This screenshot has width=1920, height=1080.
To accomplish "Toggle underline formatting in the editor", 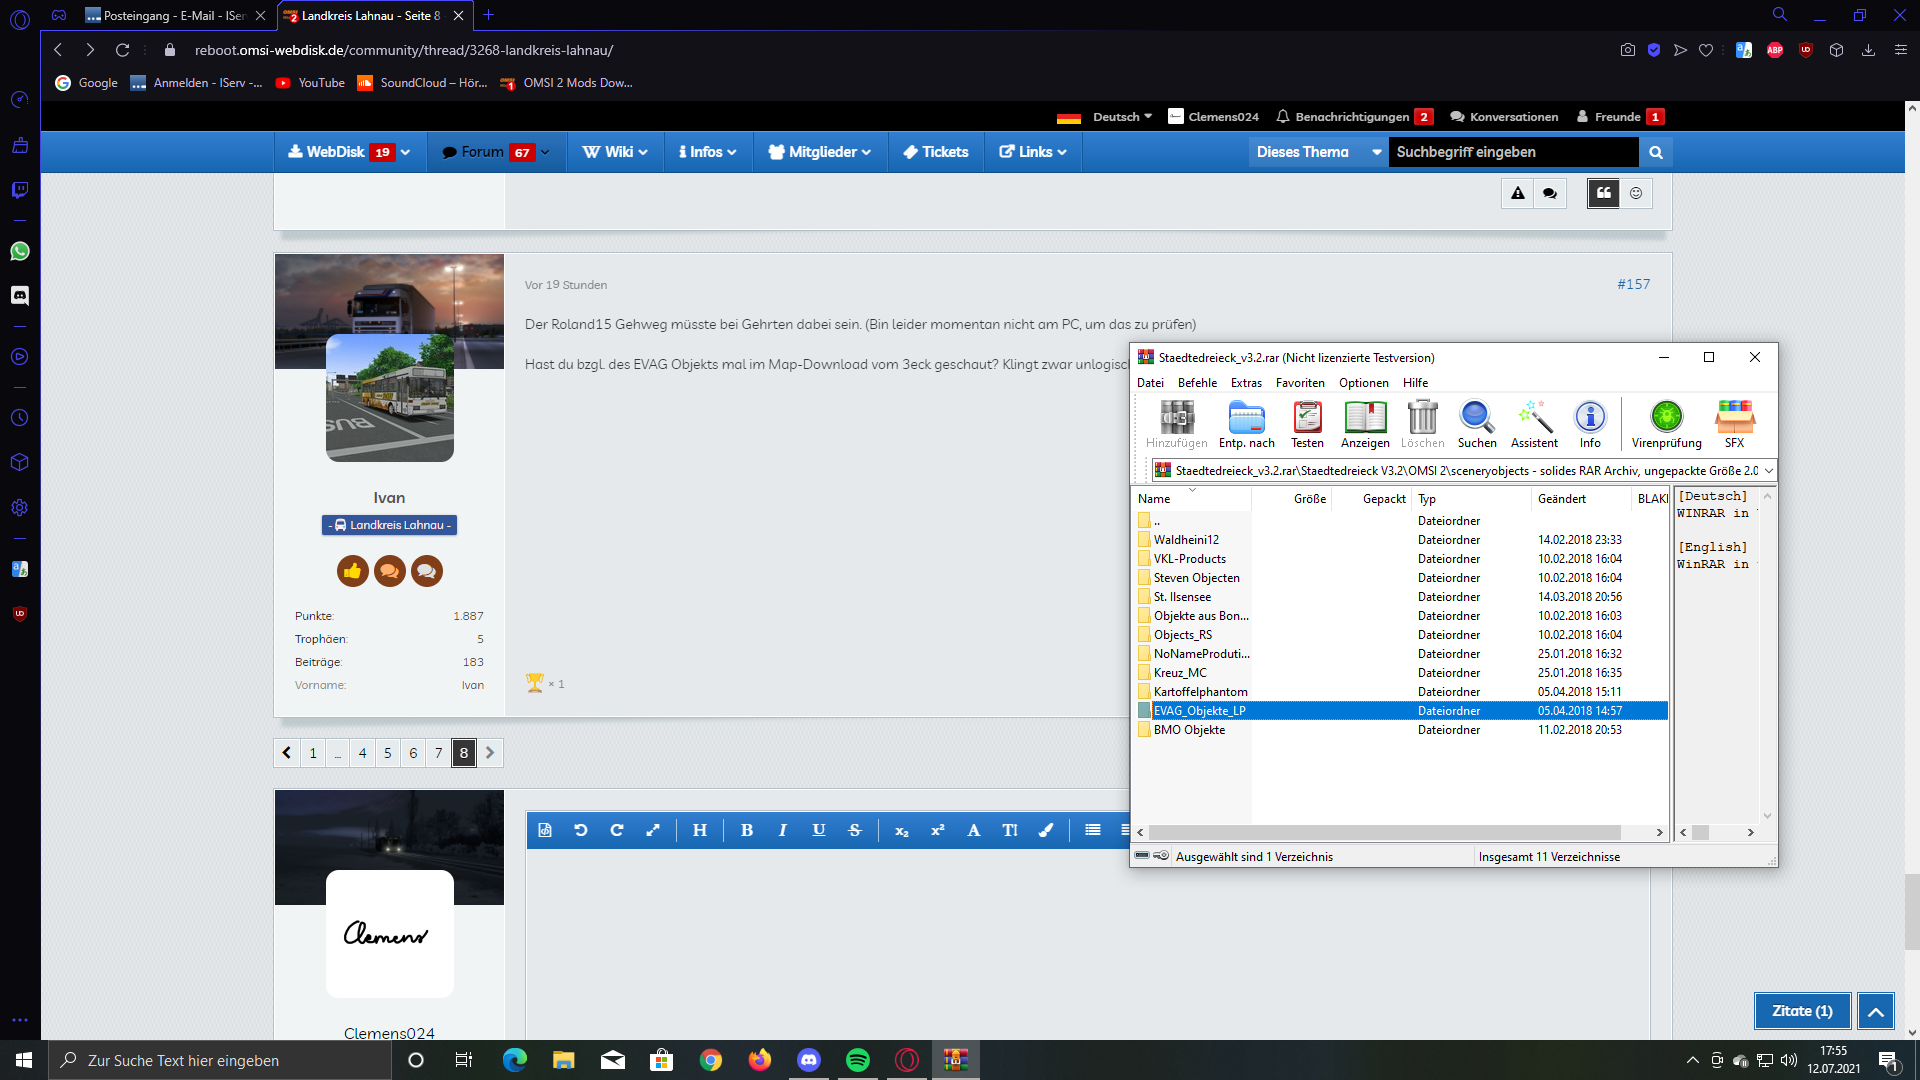I will click(x=819, y=830).
